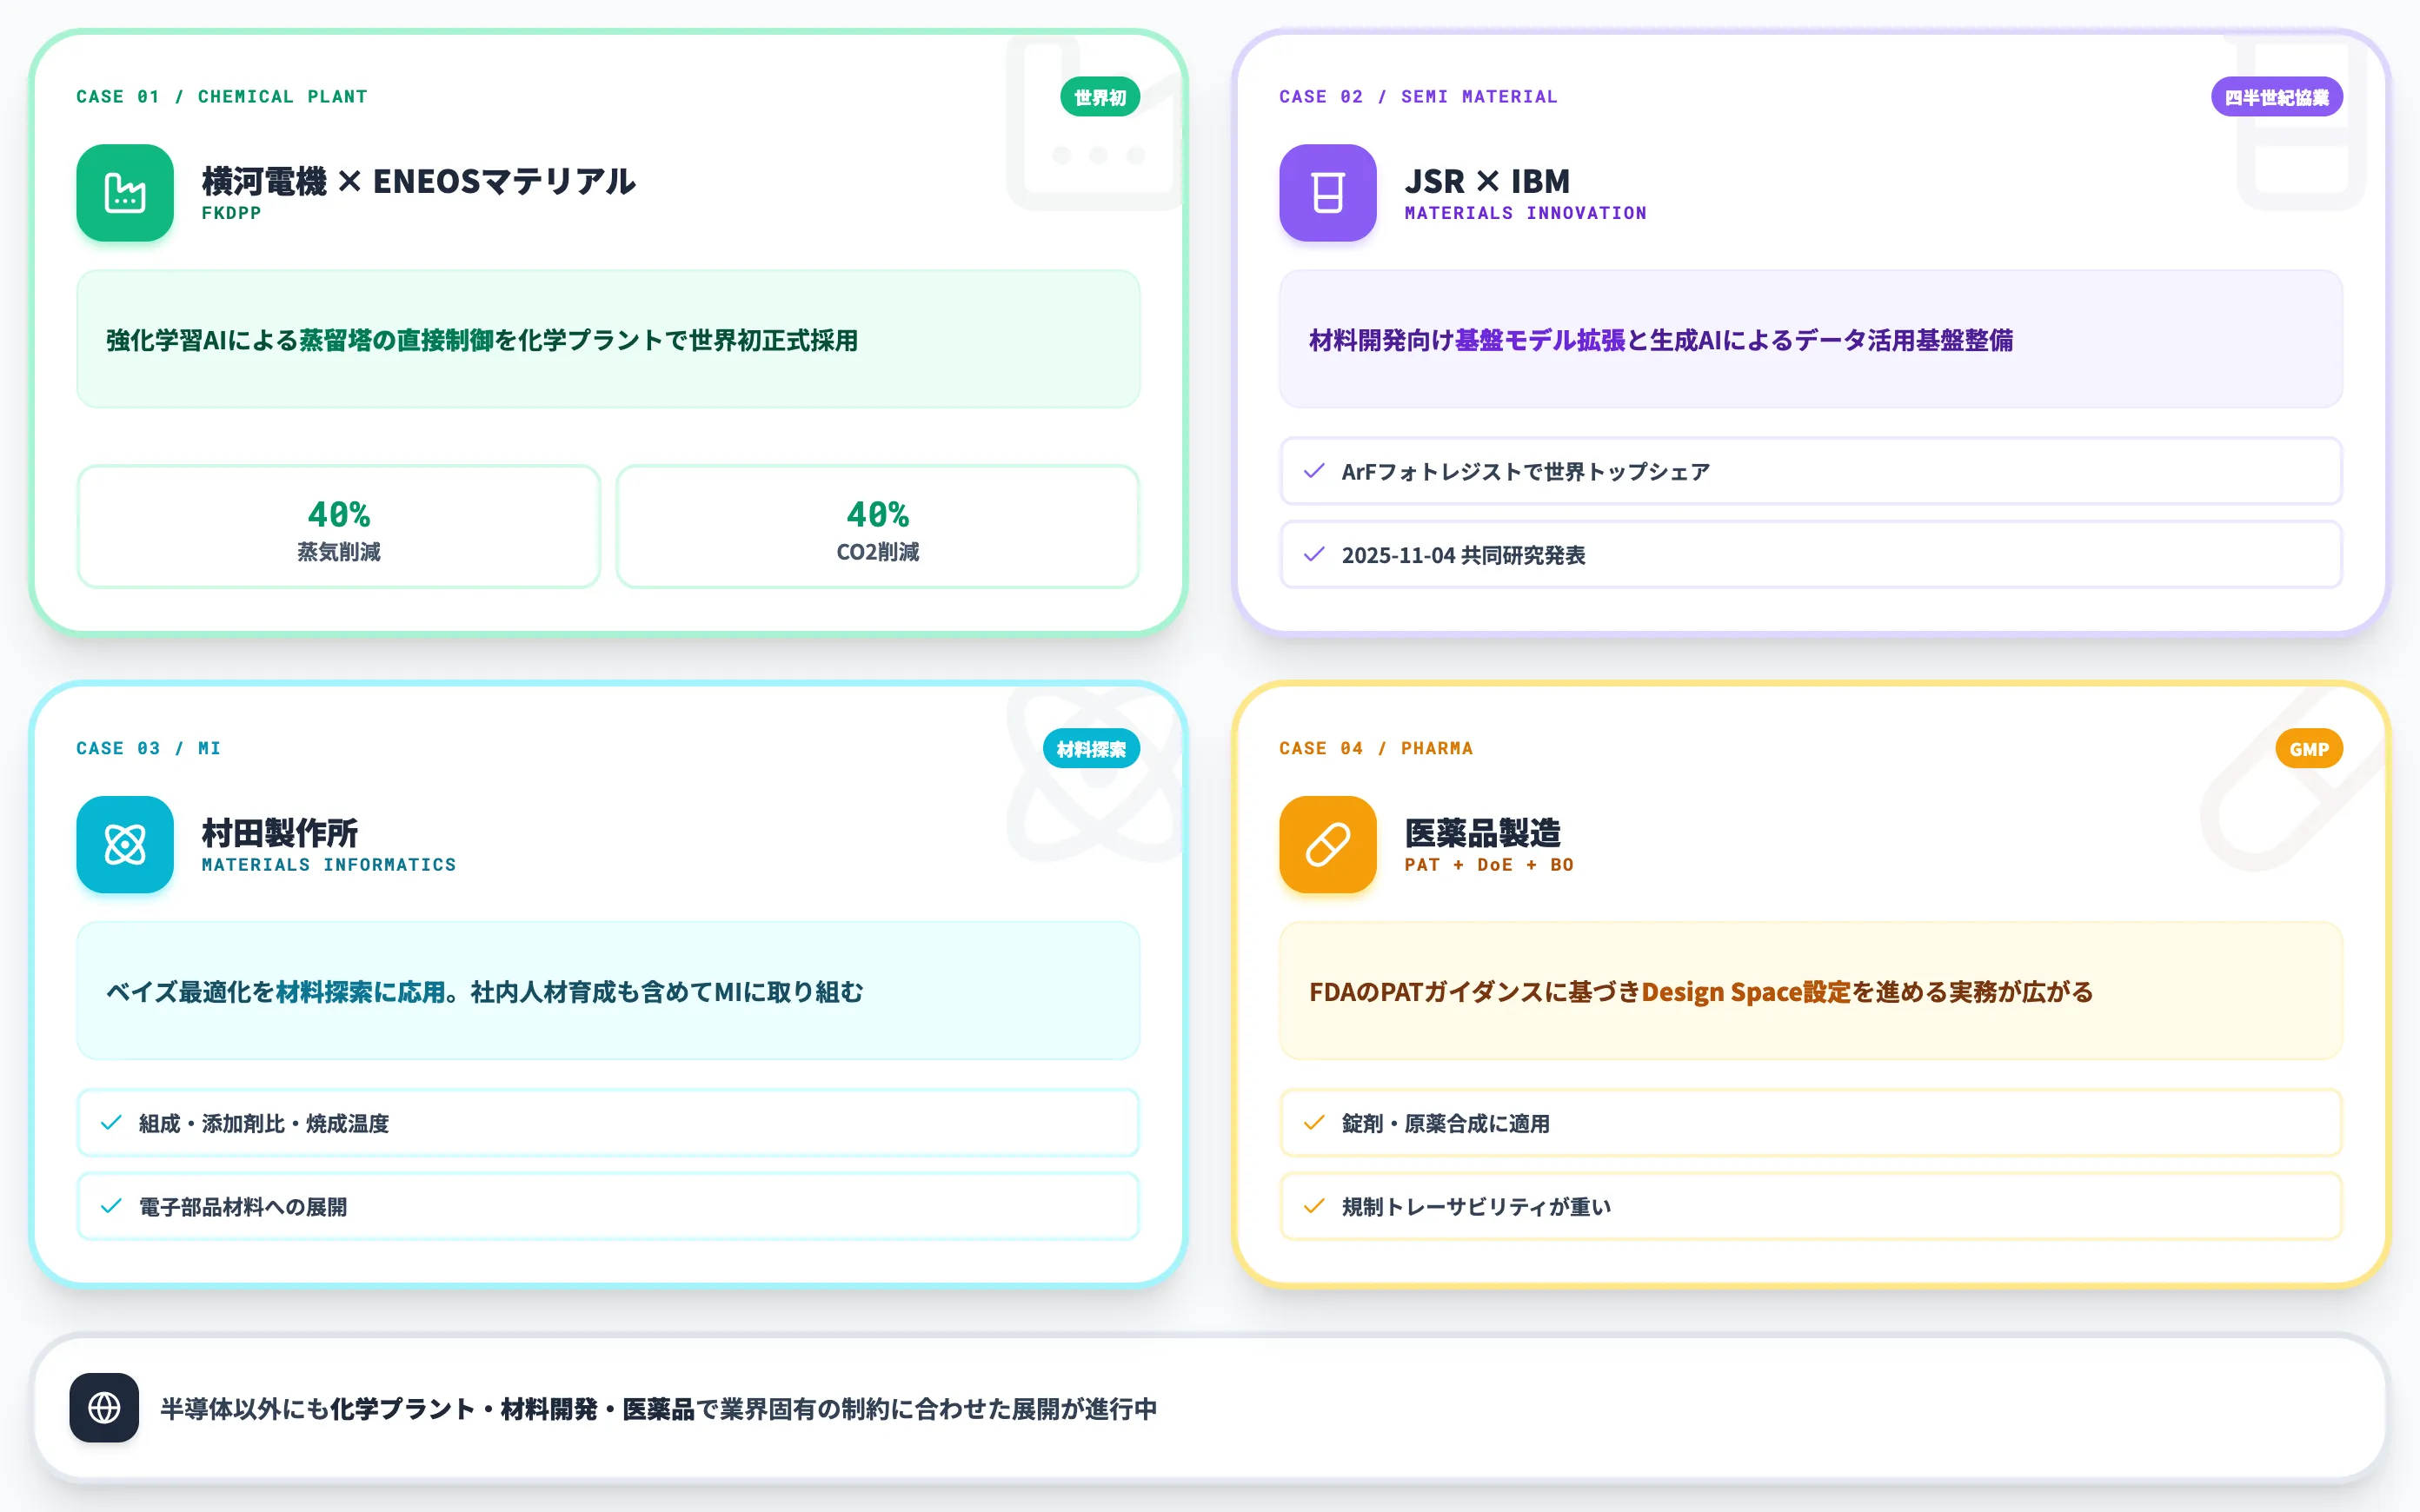Screen dimensions: 2420x1512
Task: Click the CASE 01 / CHEMICAL PLANT label
Action: tap(222, 97)
